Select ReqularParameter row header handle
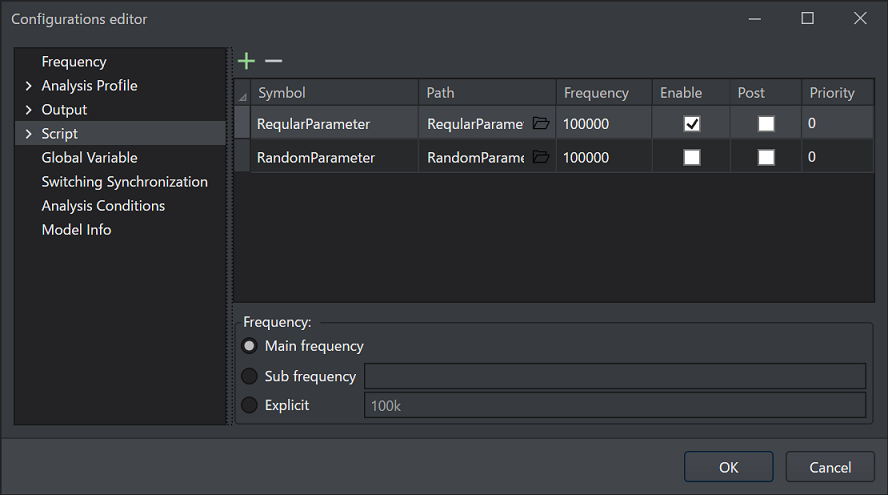This screenshot has width=888, height=495. (x=242, y=123)
